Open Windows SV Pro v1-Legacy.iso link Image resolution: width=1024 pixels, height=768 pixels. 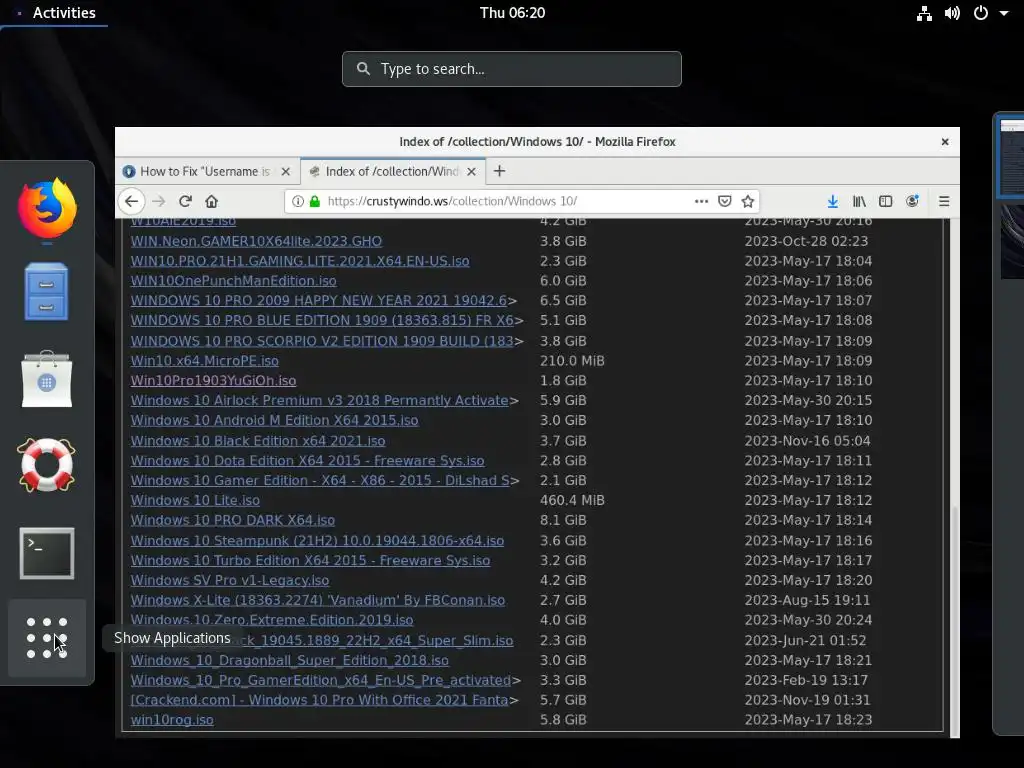coord(229,580)
